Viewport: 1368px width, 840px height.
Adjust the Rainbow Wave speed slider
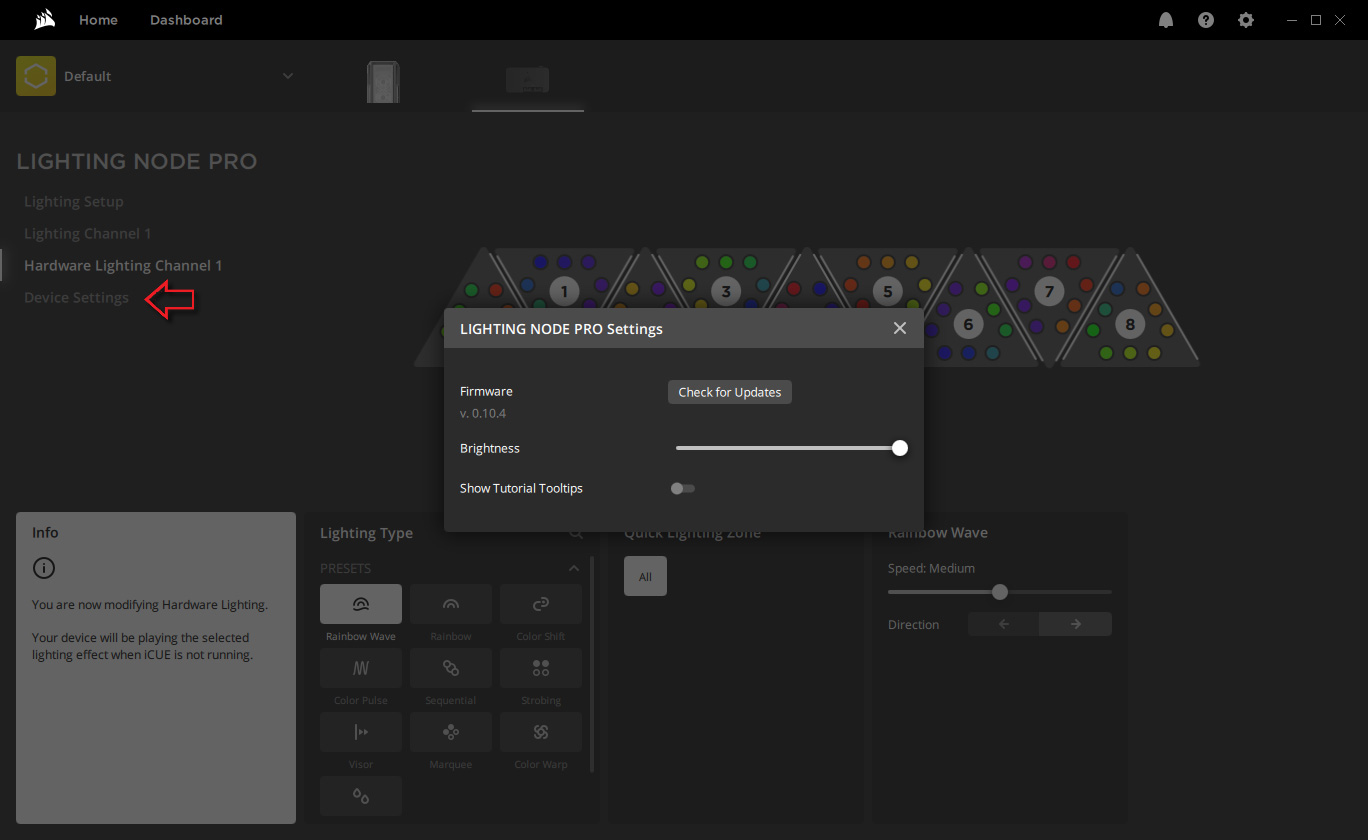pos(1000,592)
